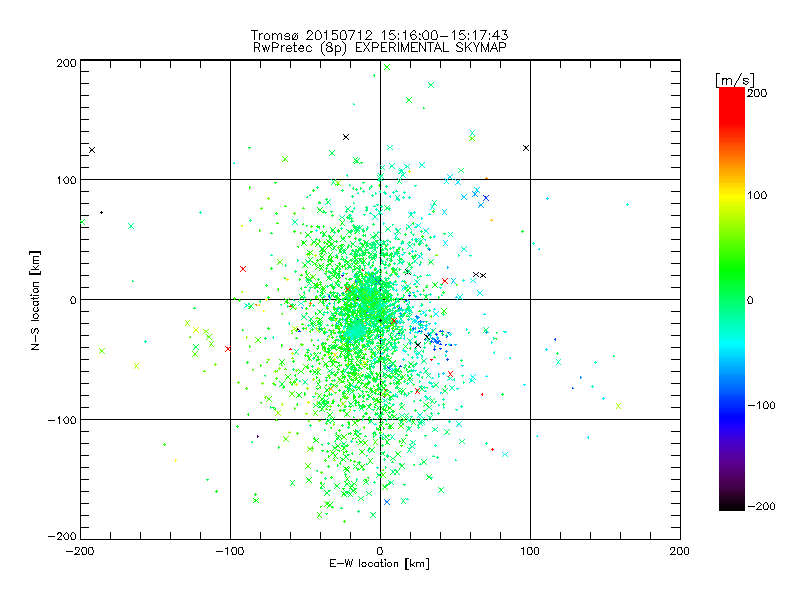The image size is (800, 600).
Task: Click the -200 tick label on the N-S axis
Action: point(62,536)
